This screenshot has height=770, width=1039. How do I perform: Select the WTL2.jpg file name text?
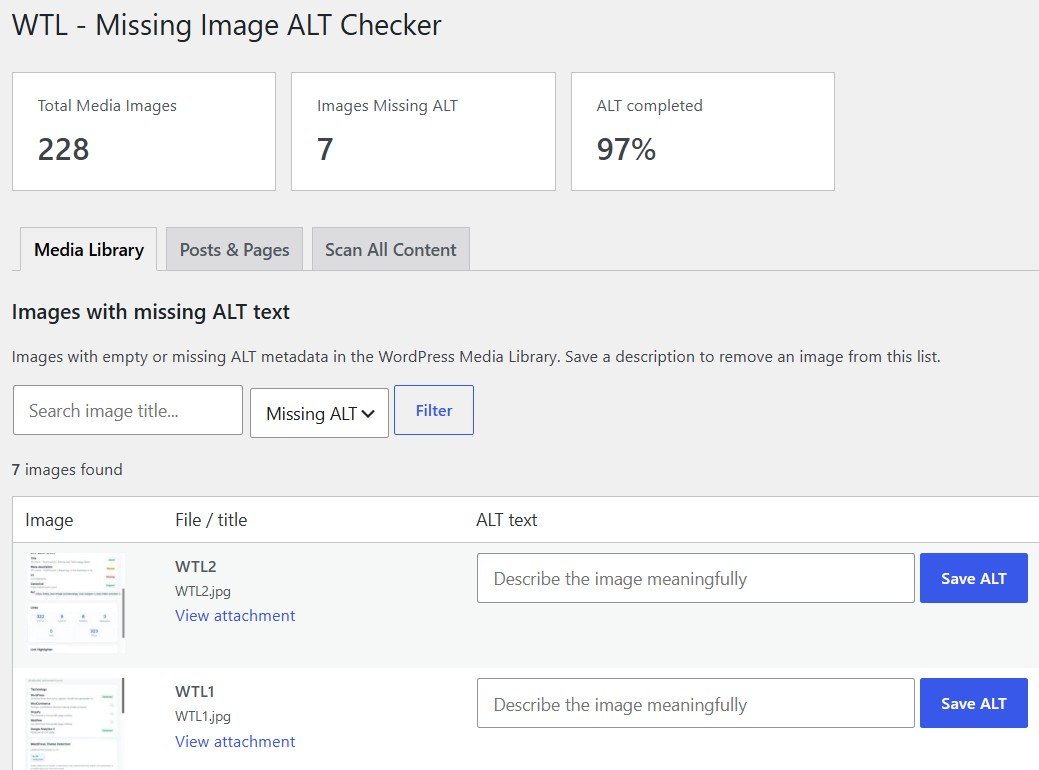tap(203, 591)
